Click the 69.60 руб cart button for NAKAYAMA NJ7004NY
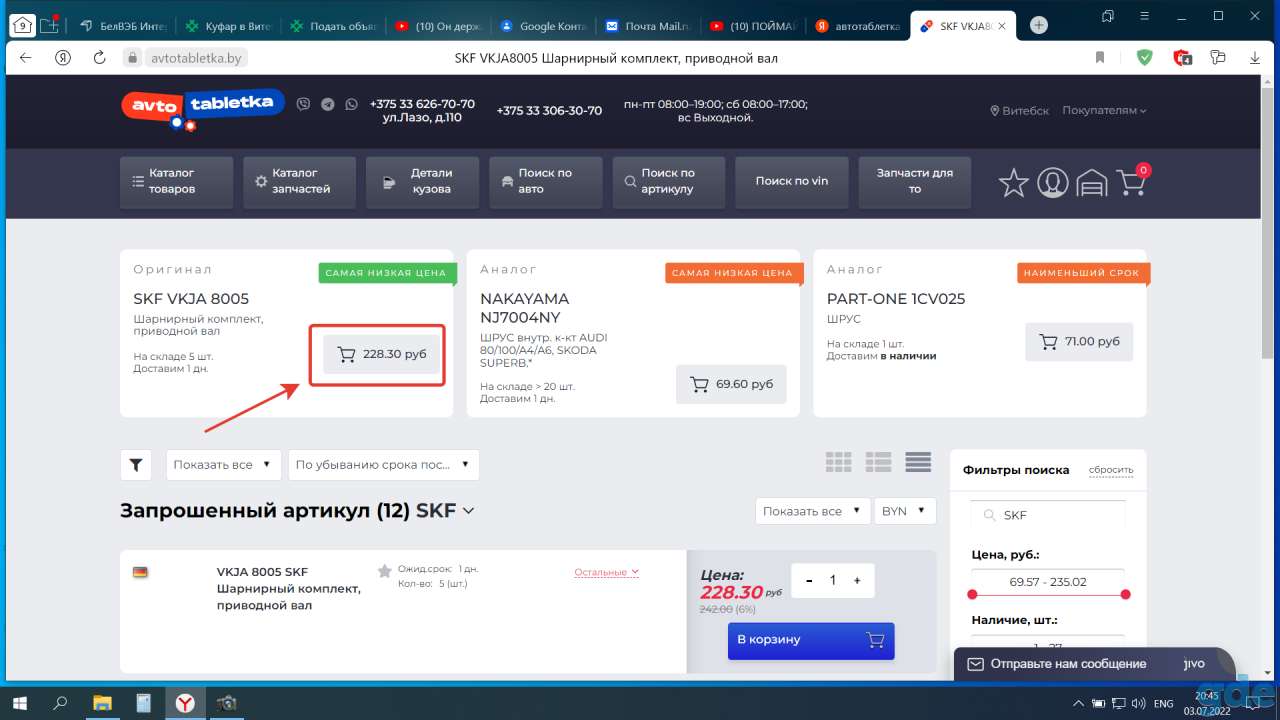Image resolution: width=1280 pixels, height=720 pixels. coord(731,384)
